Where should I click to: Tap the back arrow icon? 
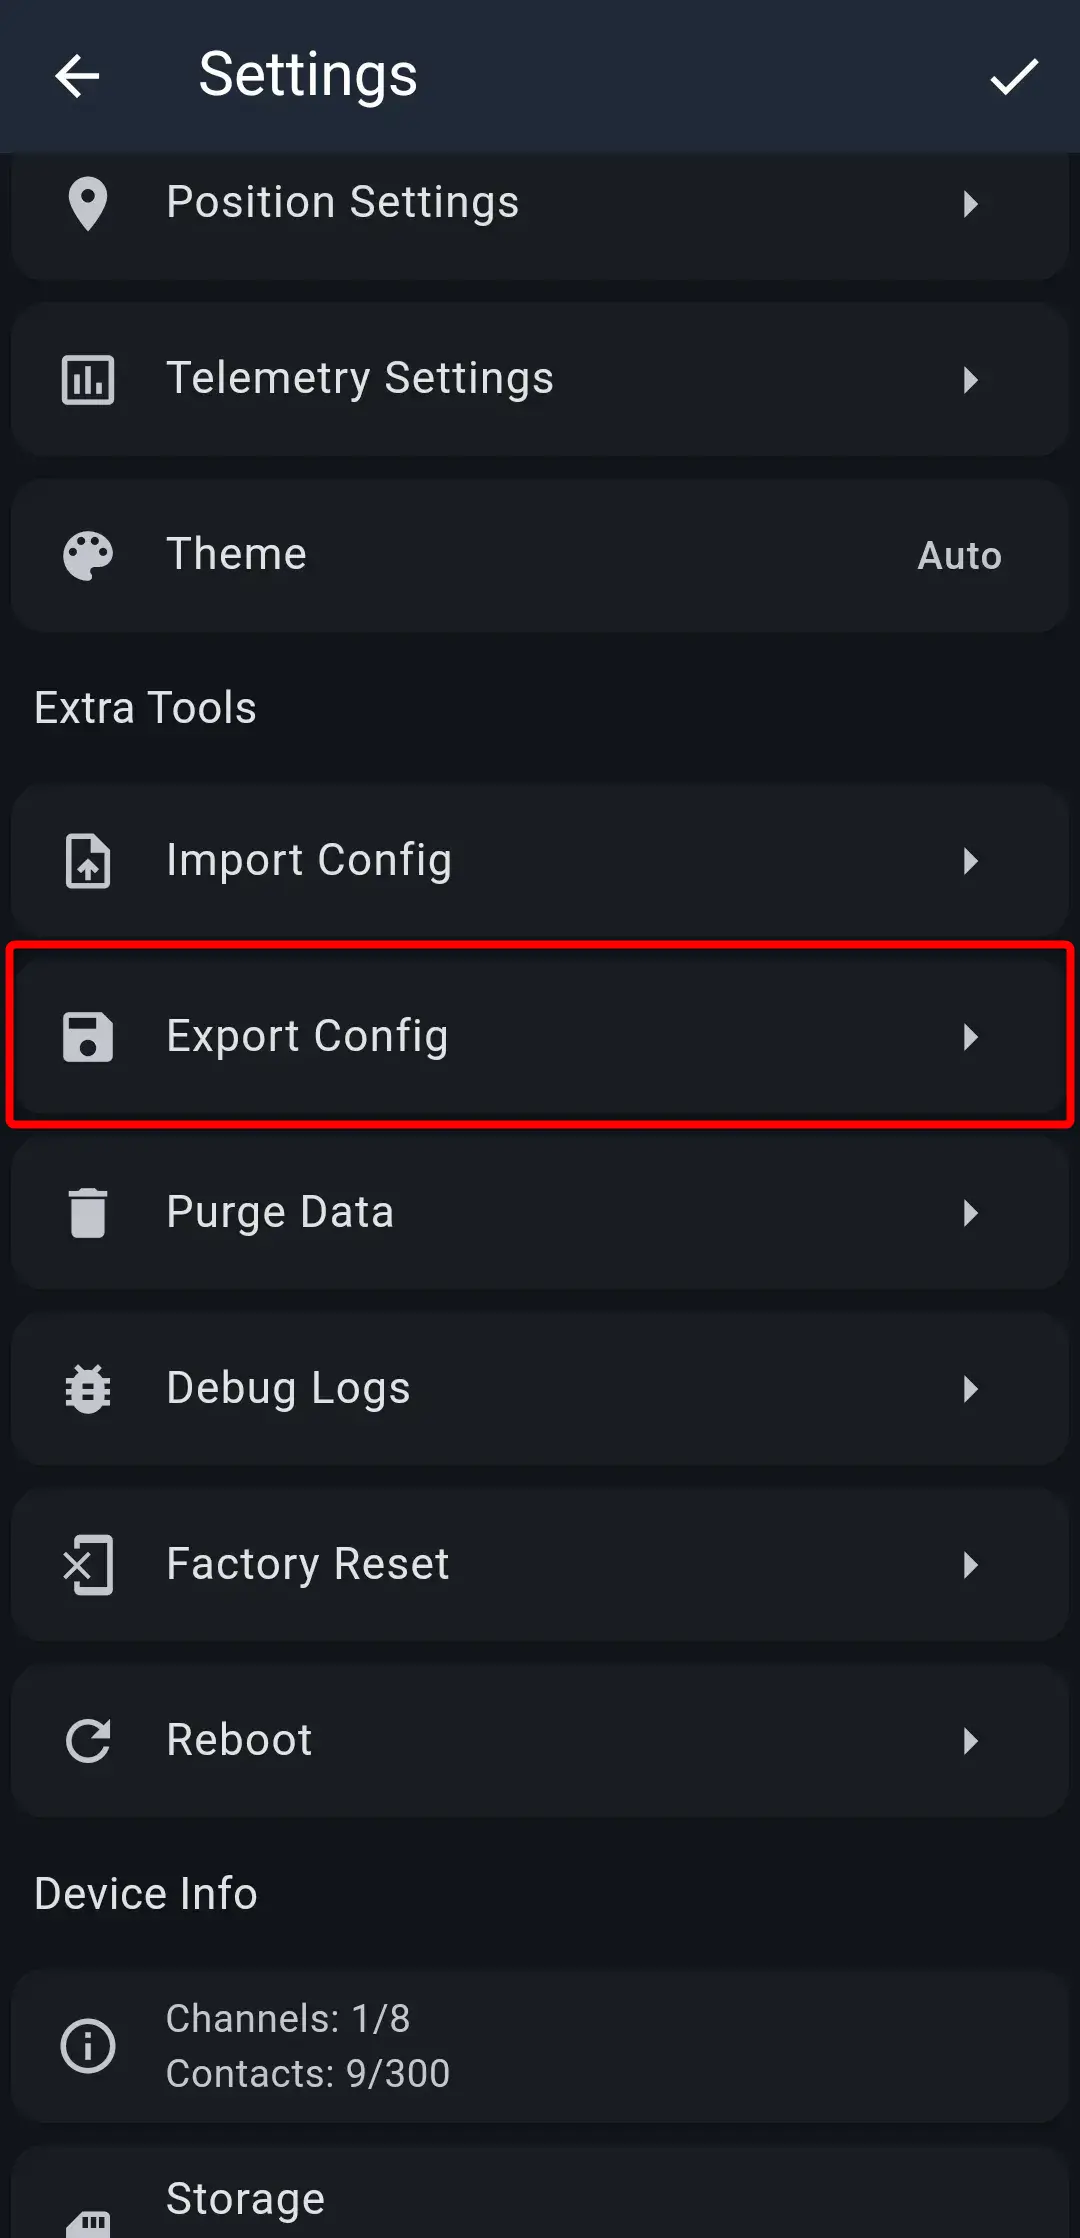(x=77, y=76)
